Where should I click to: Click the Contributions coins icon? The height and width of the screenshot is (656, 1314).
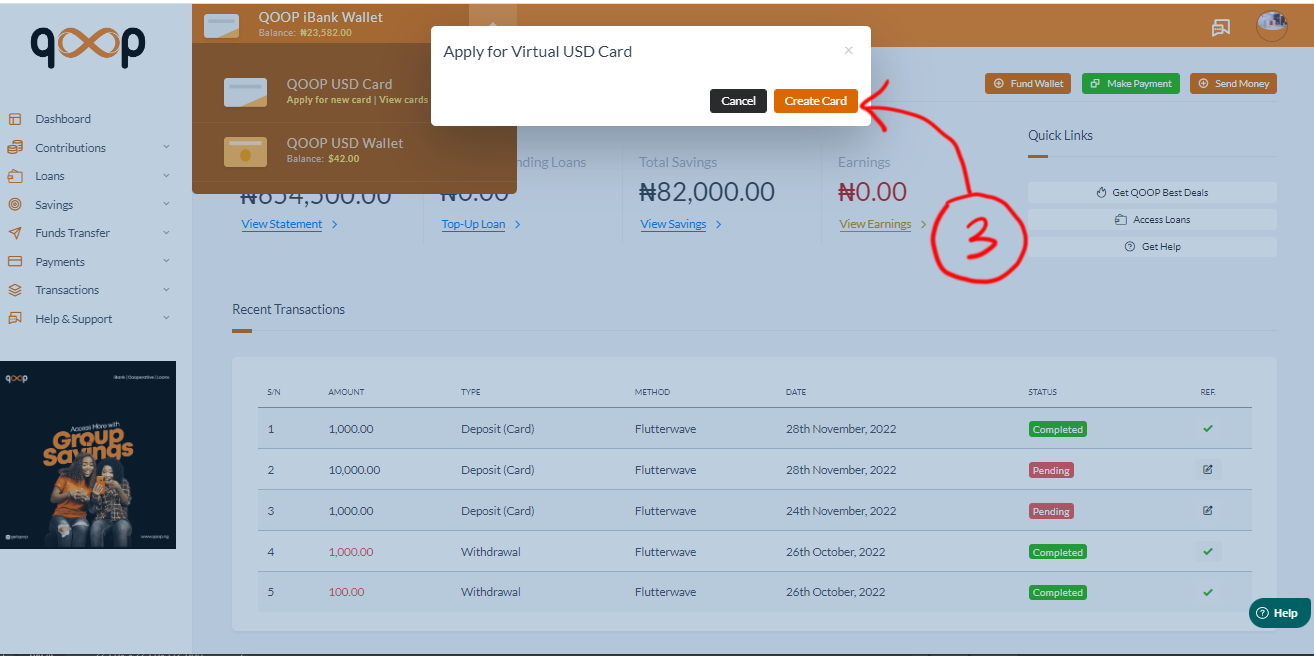15,147
